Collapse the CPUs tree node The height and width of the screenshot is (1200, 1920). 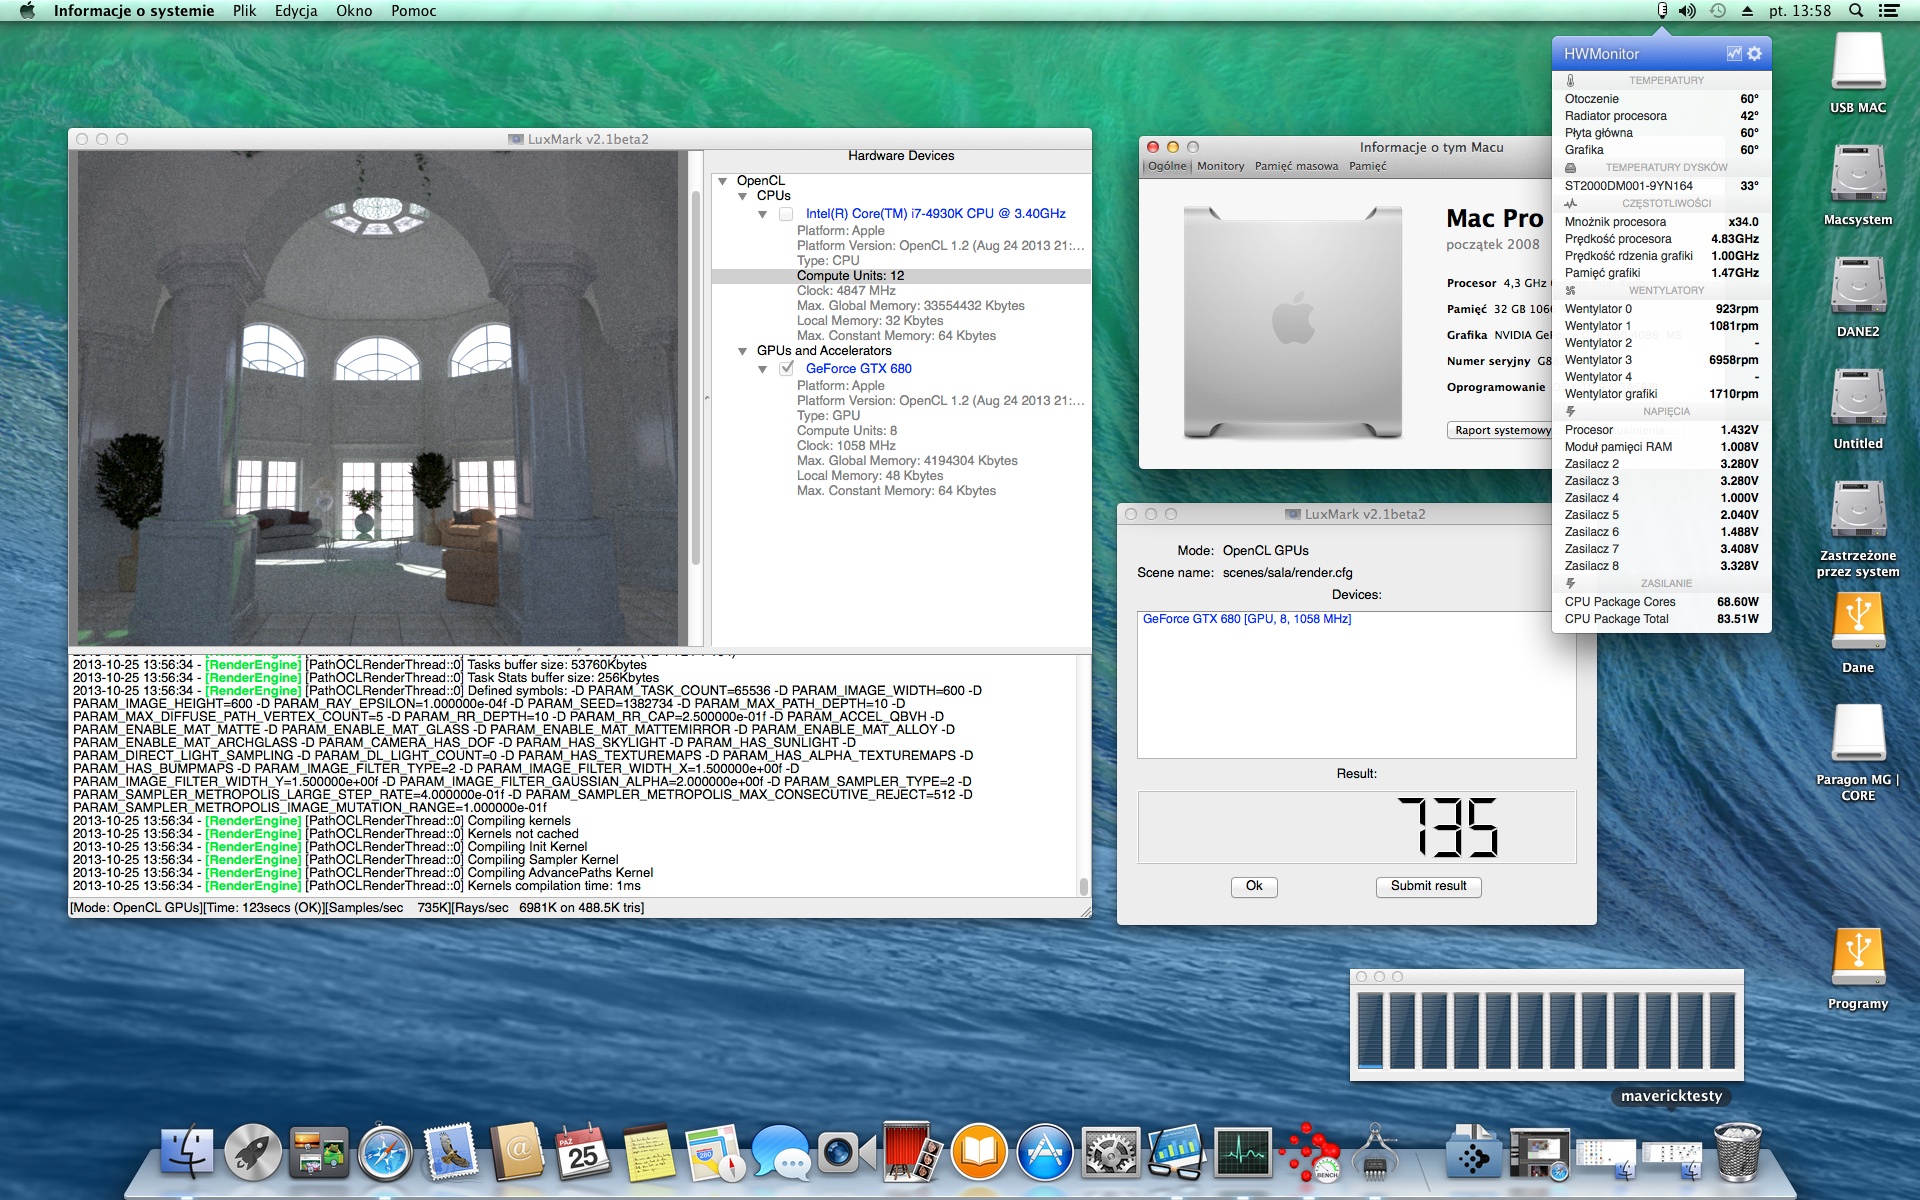click(x=742, y=196)
